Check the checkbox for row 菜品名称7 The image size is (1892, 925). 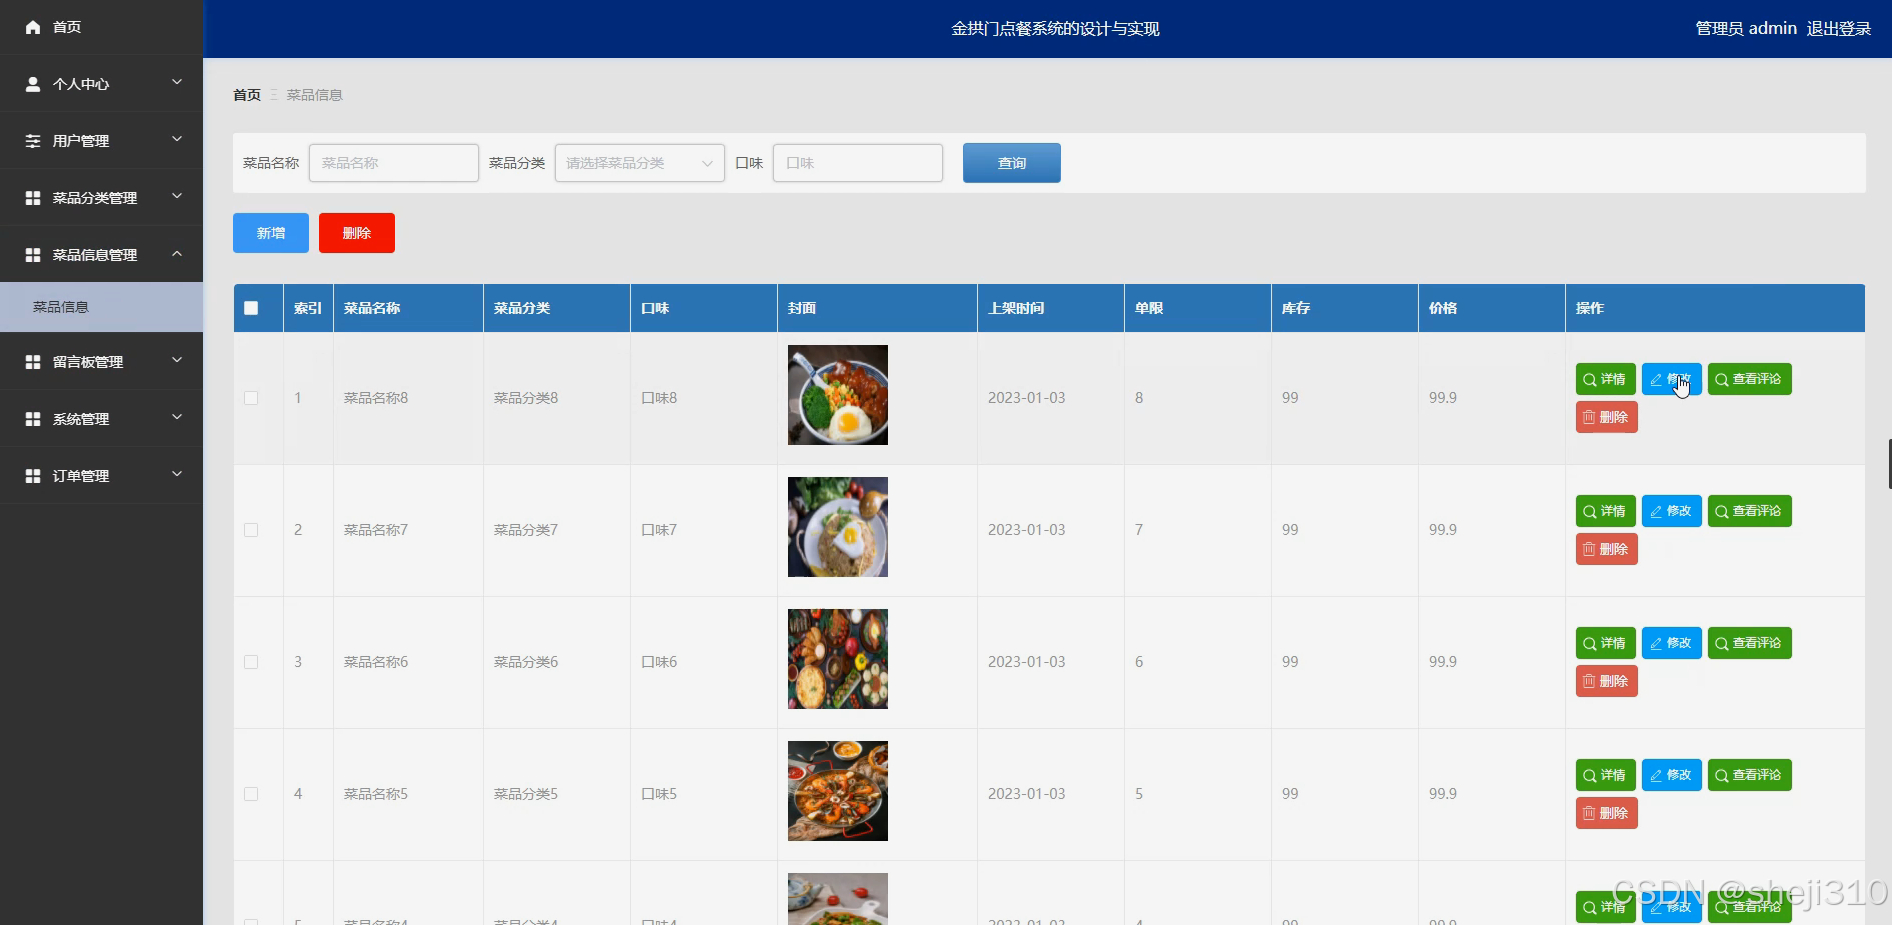251,530
